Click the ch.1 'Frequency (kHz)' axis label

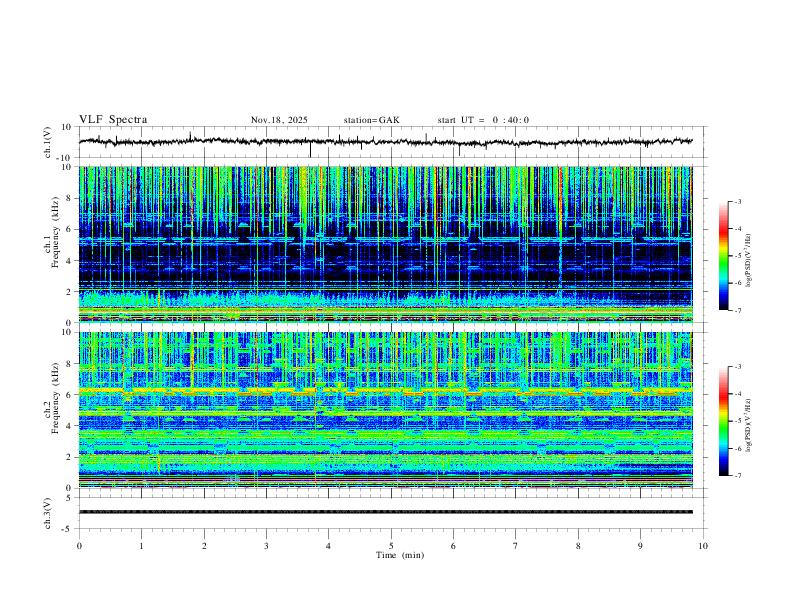pos(55,232)
